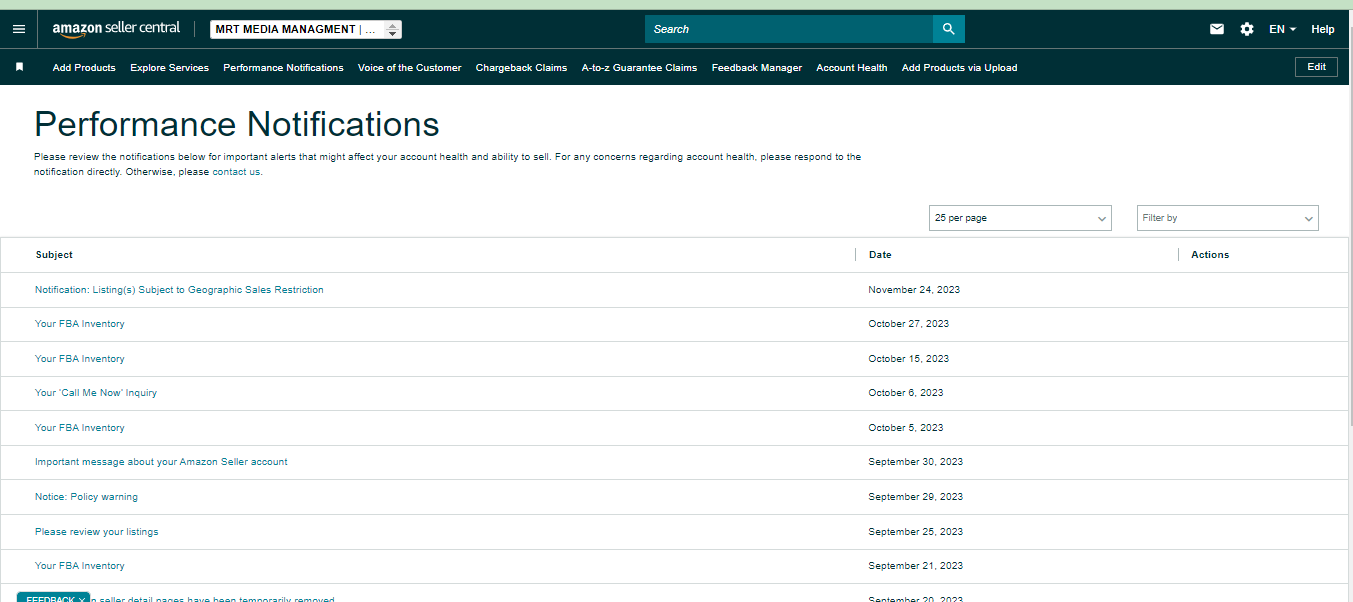The image size is (1353, 602).
Task: Click the Date column header
Action: point(880,255)
